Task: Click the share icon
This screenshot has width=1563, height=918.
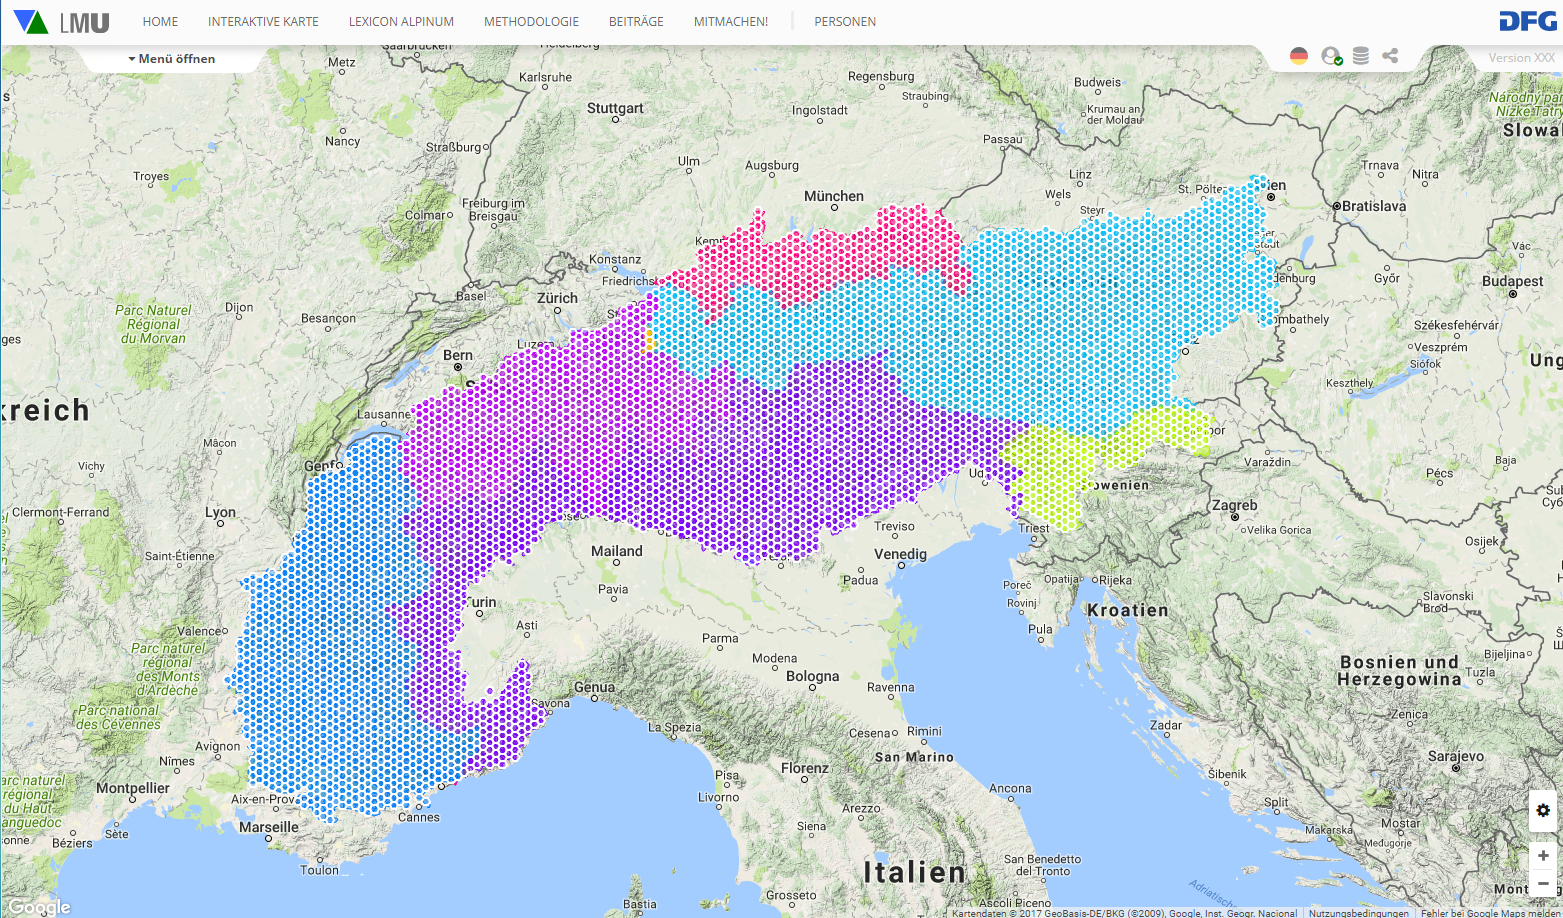Action: tap(1390, 57)
